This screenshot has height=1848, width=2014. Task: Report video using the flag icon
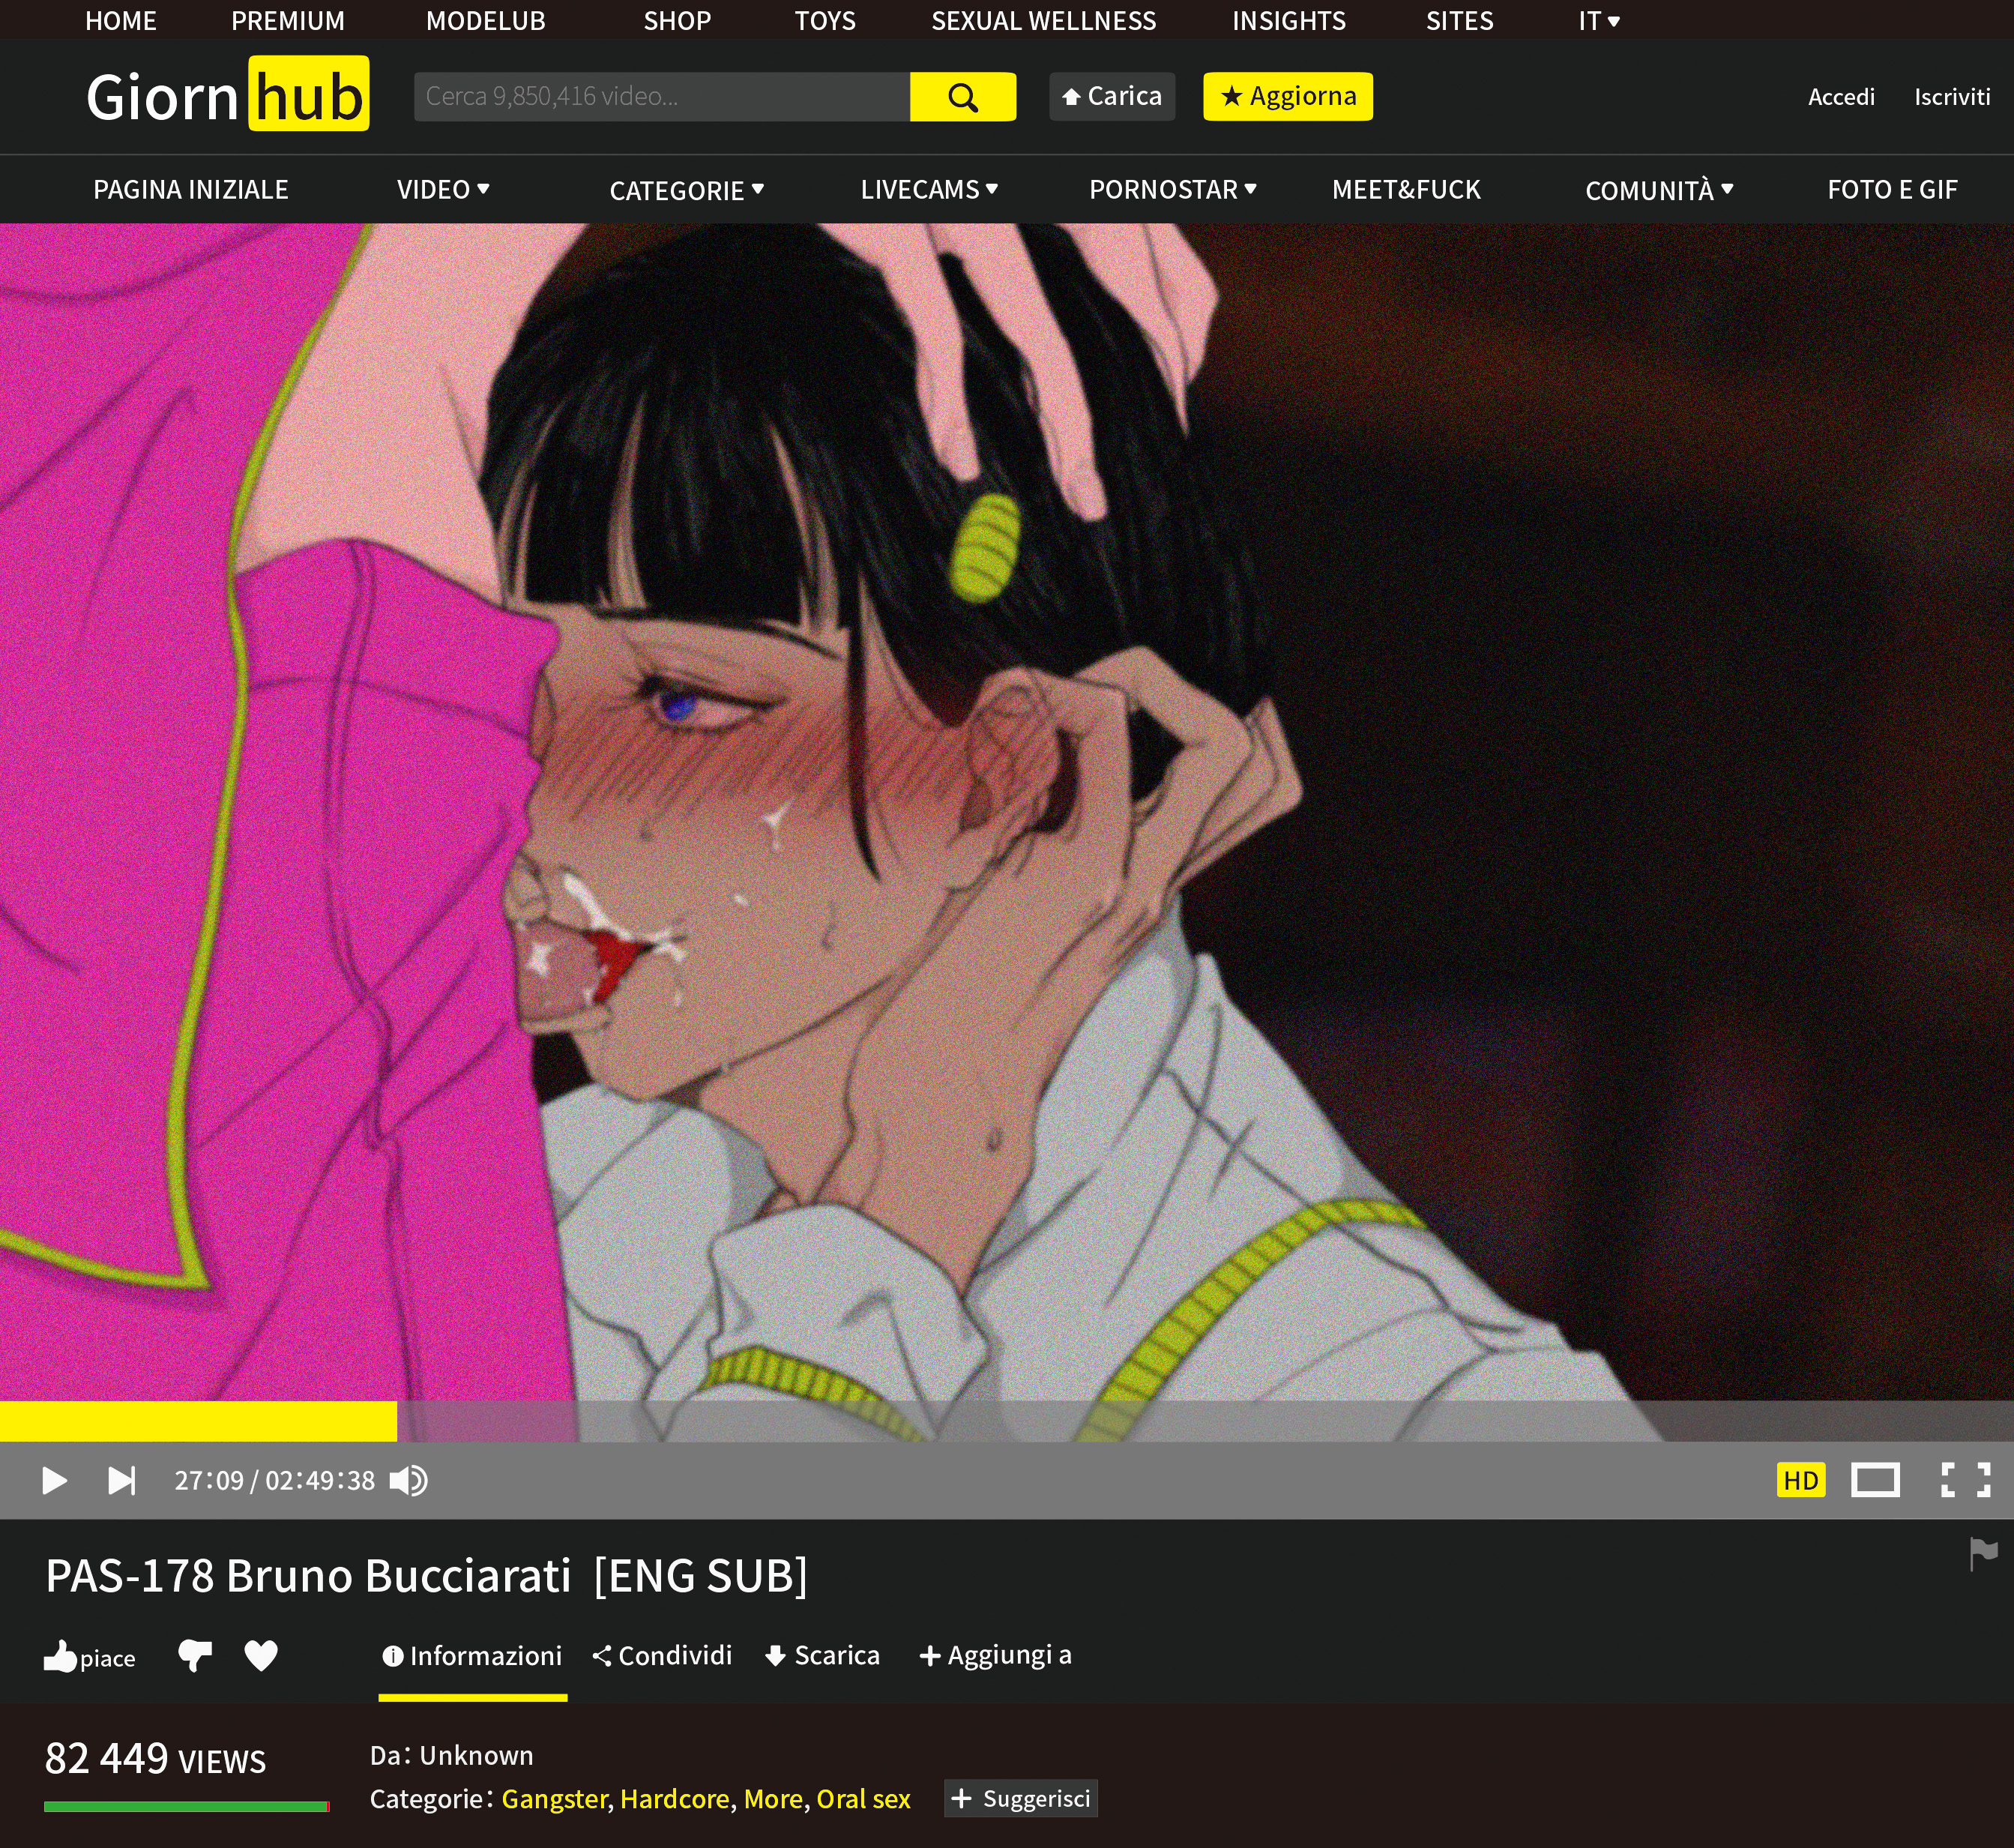[x=1983, y=1553]
